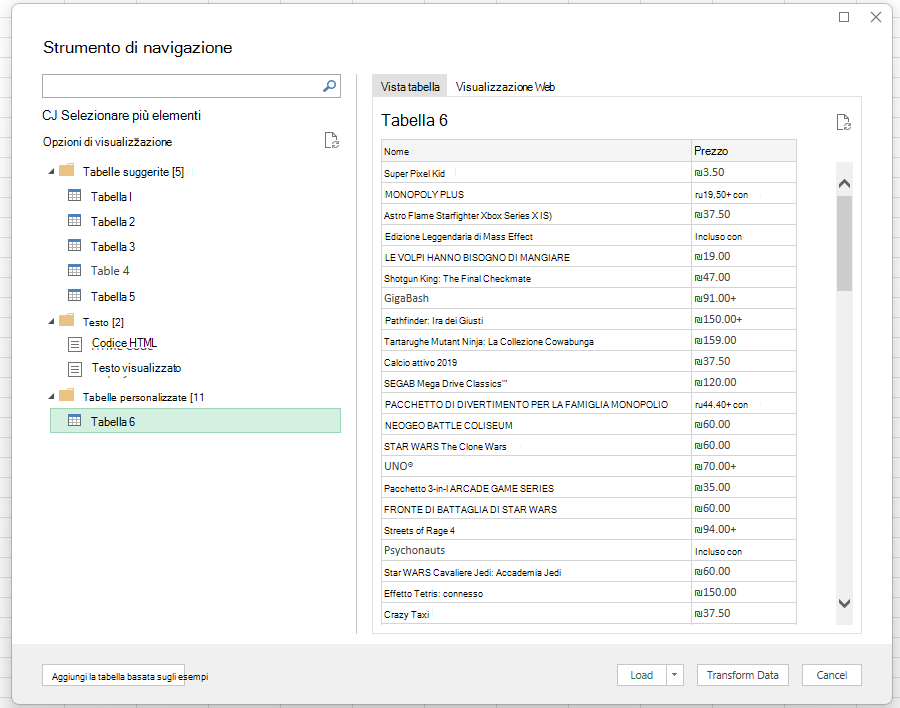Click the Cancel button
The width and height of the screenshot is (900, 708).
(x=832, y=675)
